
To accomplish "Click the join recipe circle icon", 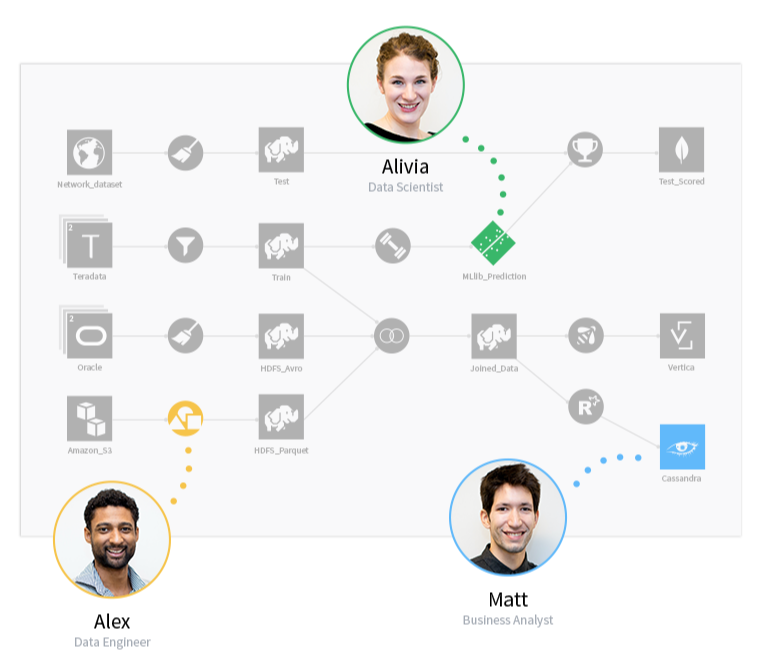I will click(x=392, y=335).
